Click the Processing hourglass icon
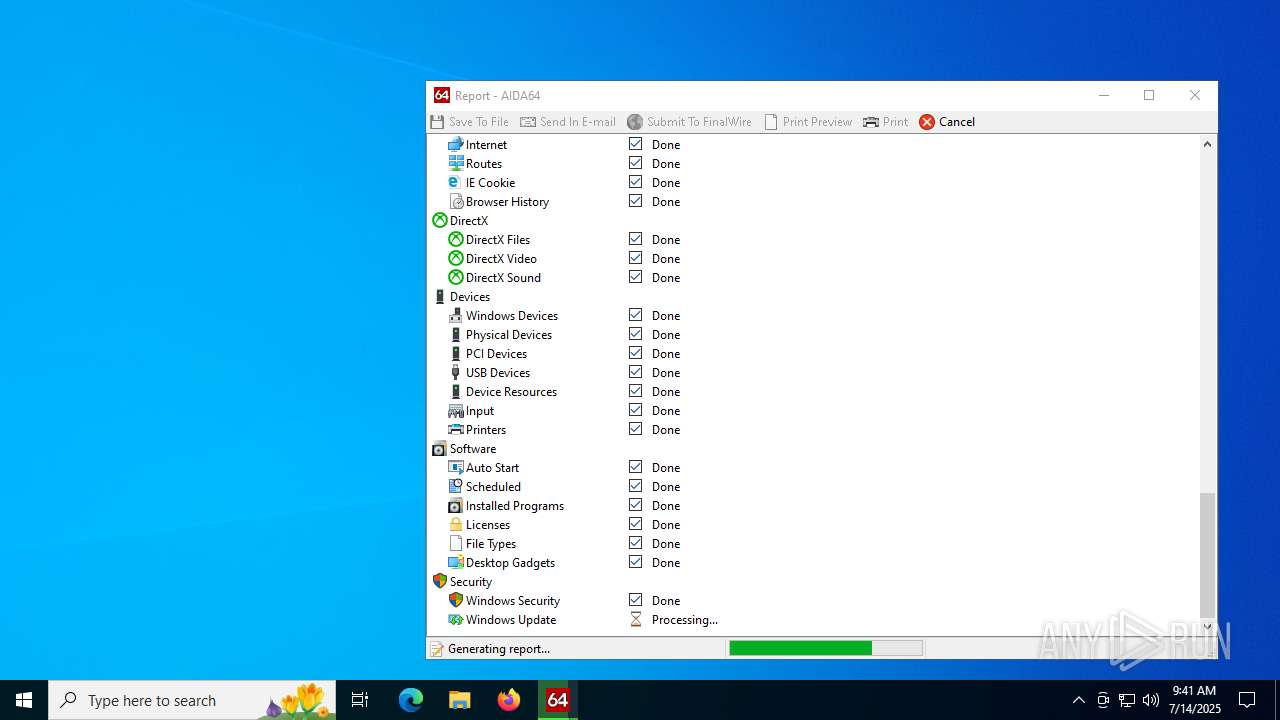This screenshot has height=720, width=1280. (635, 619)
